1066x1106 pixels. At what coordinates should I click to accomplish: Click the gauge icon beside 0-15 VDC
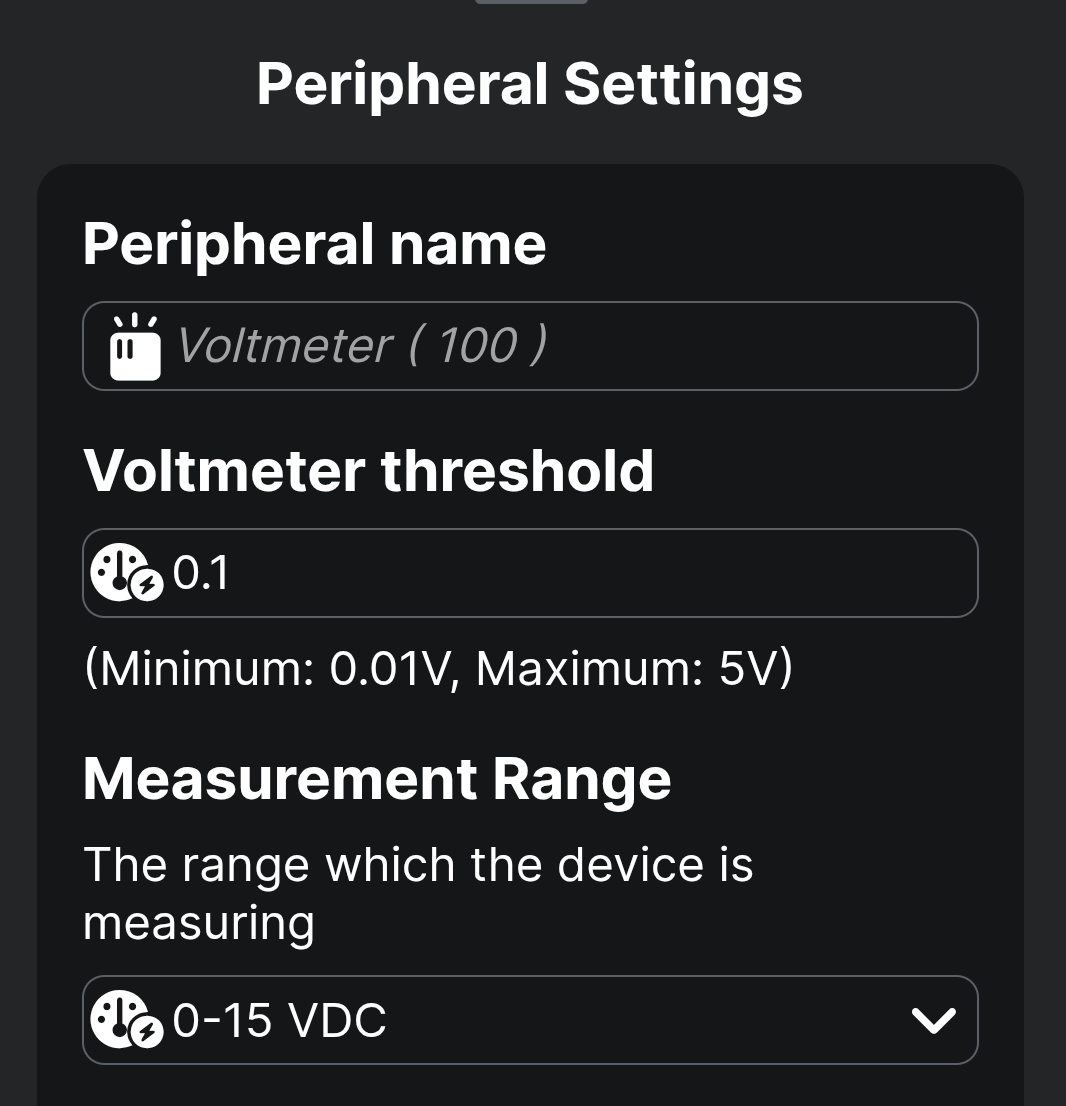117,1018
